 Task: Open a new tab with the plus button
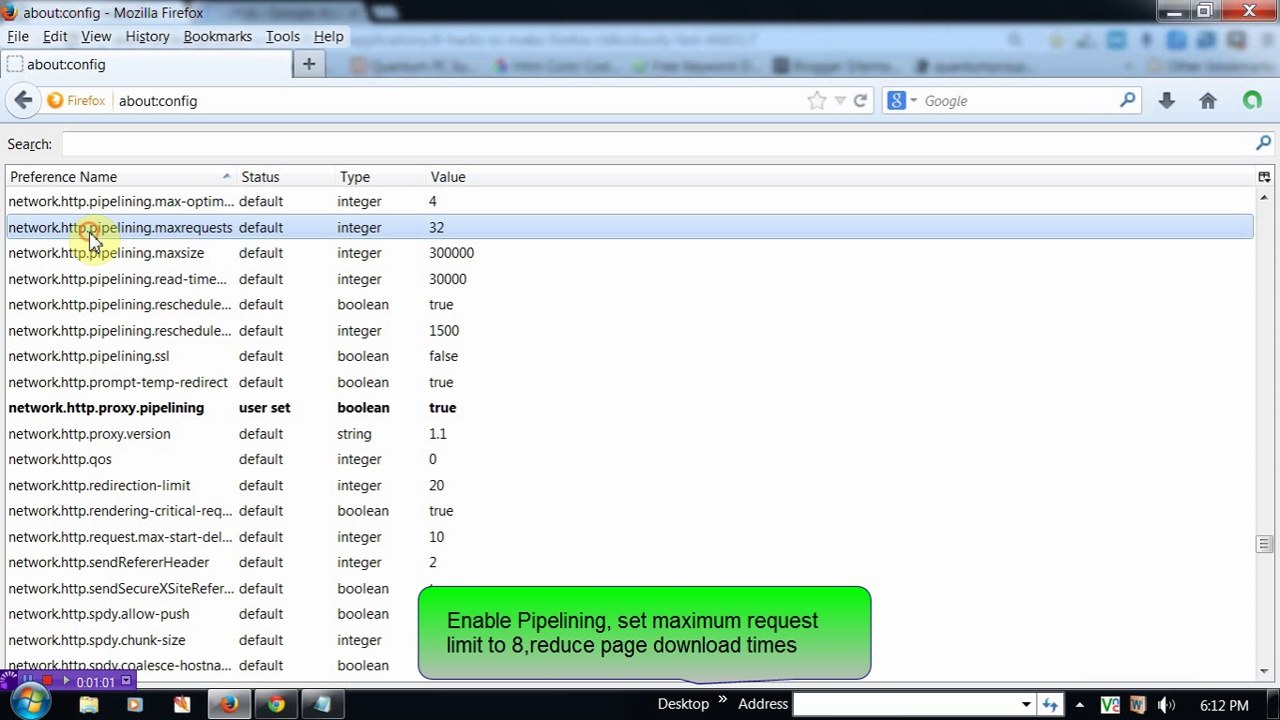coord(309,64)
